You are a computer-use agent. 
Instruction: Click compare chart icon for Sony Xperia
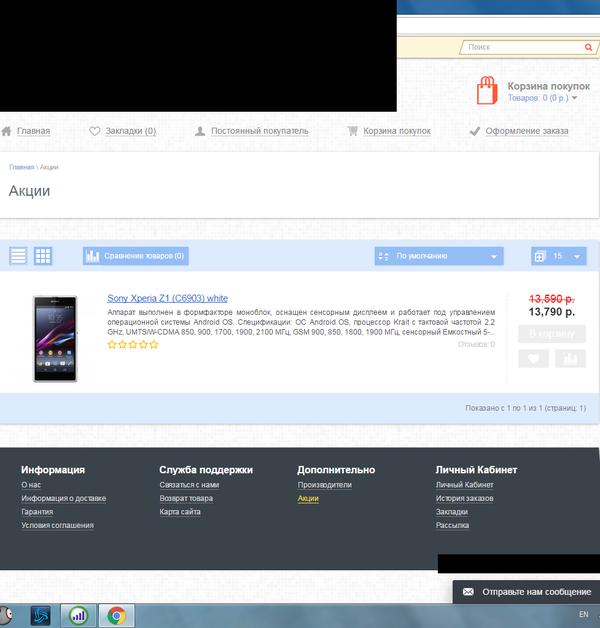pos(570,359)
